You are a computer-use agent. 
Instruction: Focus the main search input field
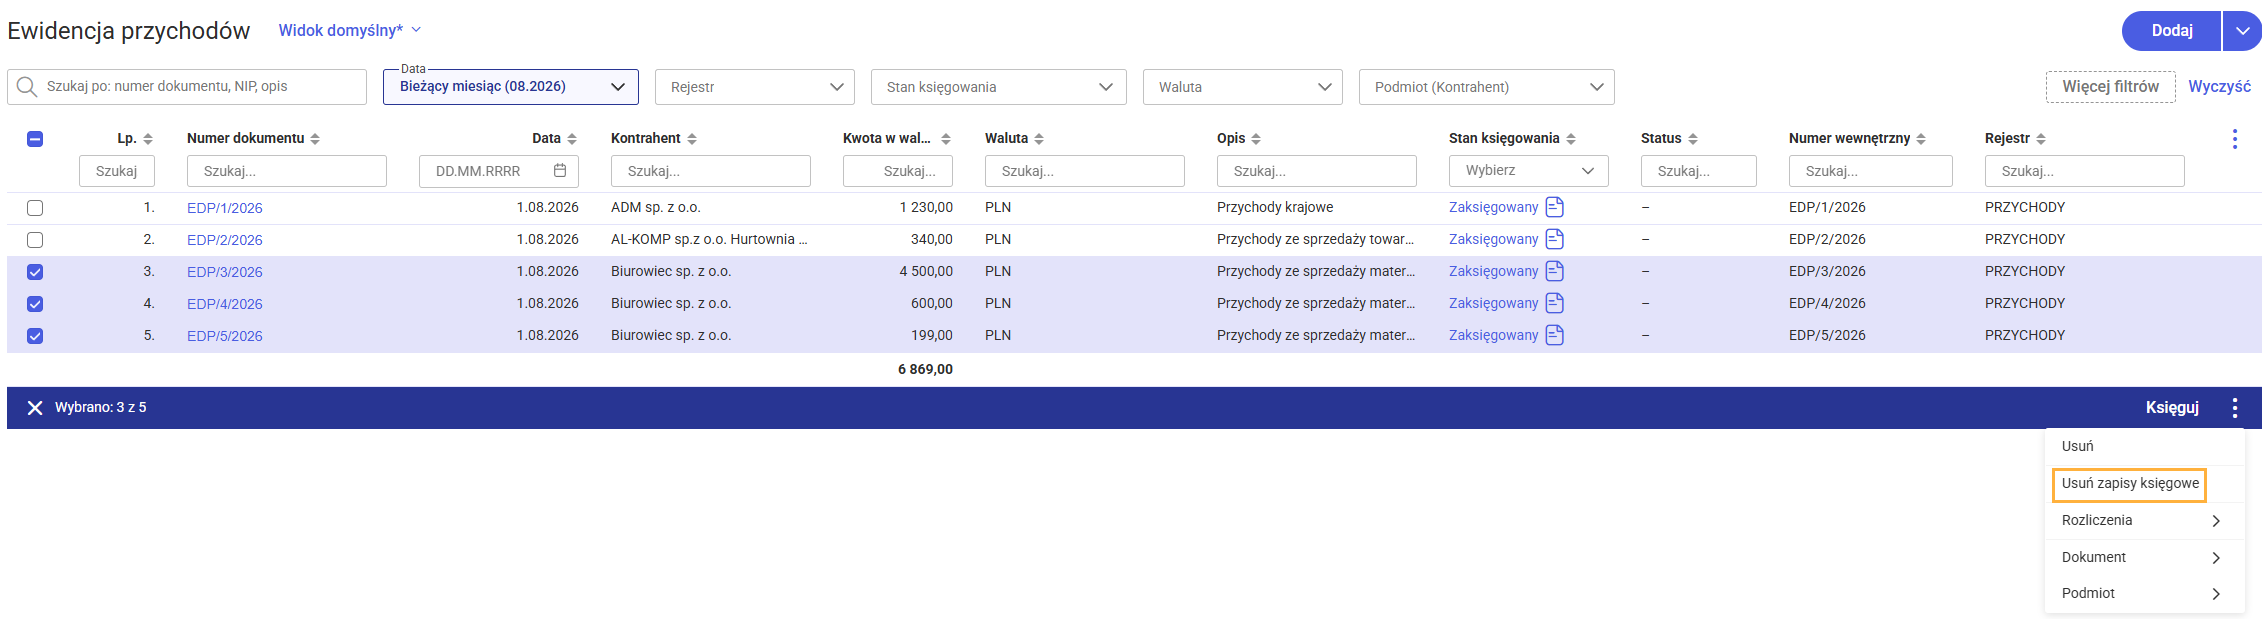(x=187, y=87)
